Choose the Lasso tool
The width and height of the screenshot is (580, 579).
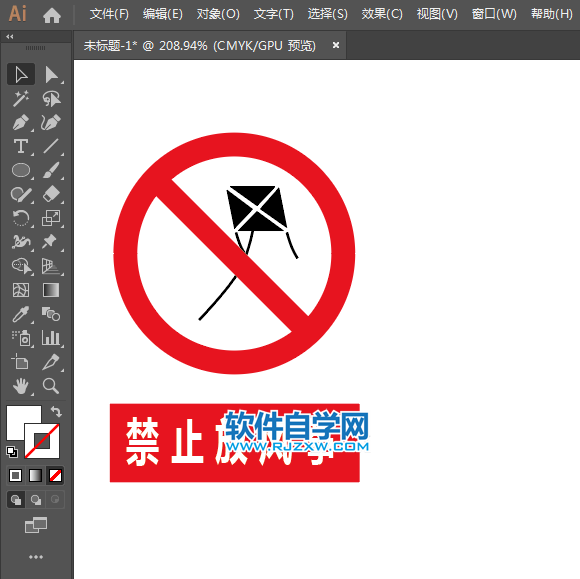click(51, 98)
